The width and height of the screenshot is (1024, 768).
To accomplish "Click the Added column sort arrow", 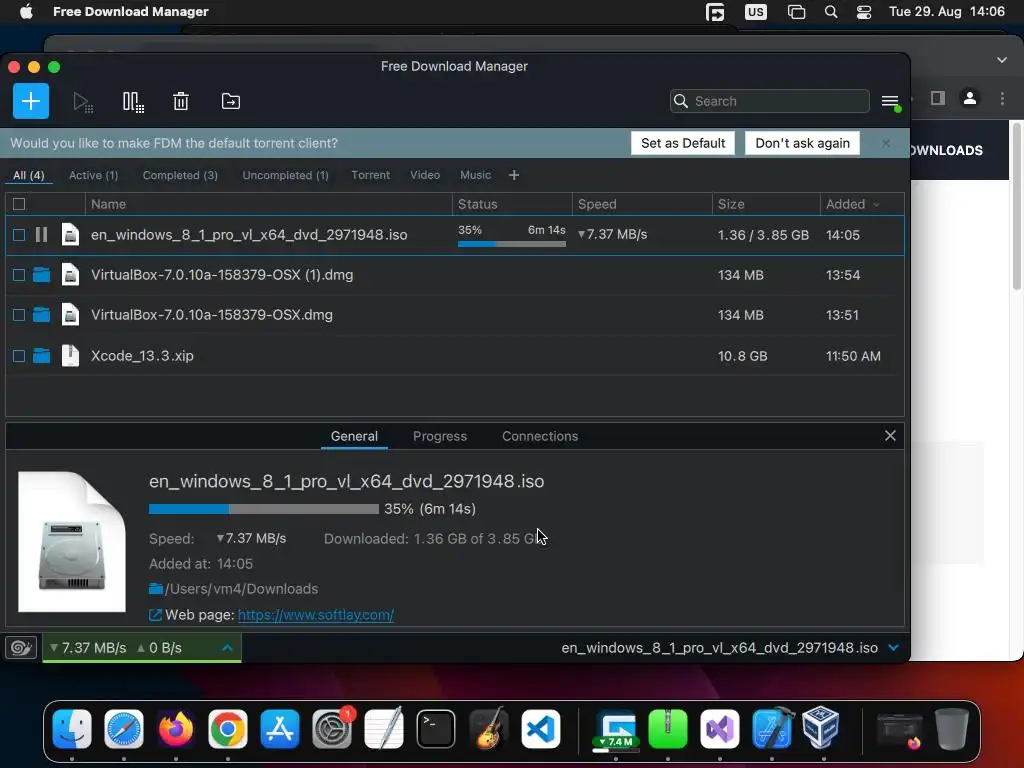I will pos(876,205).
